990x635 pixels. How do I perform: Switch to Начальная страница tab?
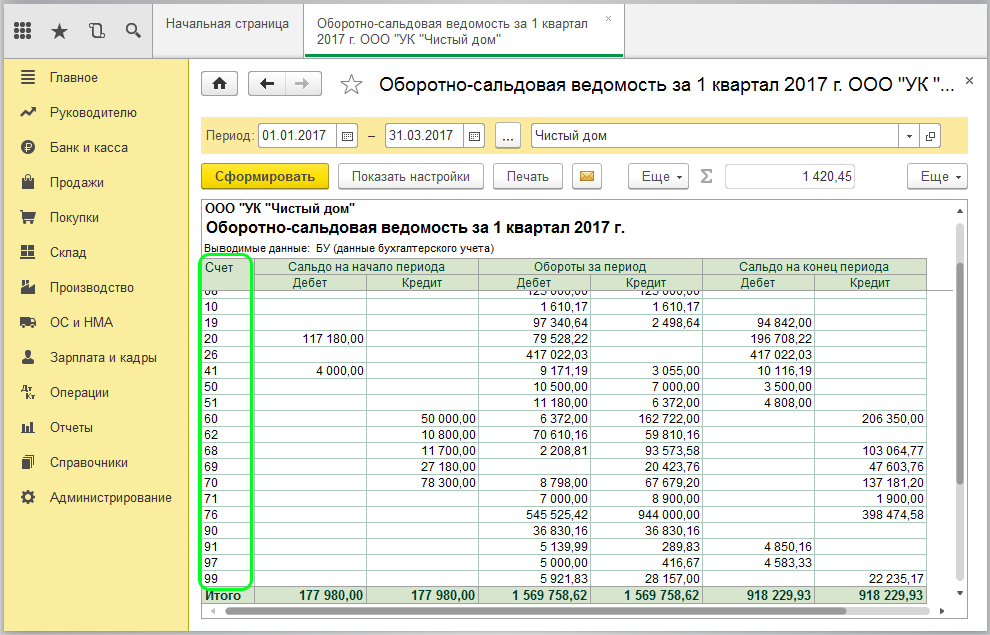[227, 23]
